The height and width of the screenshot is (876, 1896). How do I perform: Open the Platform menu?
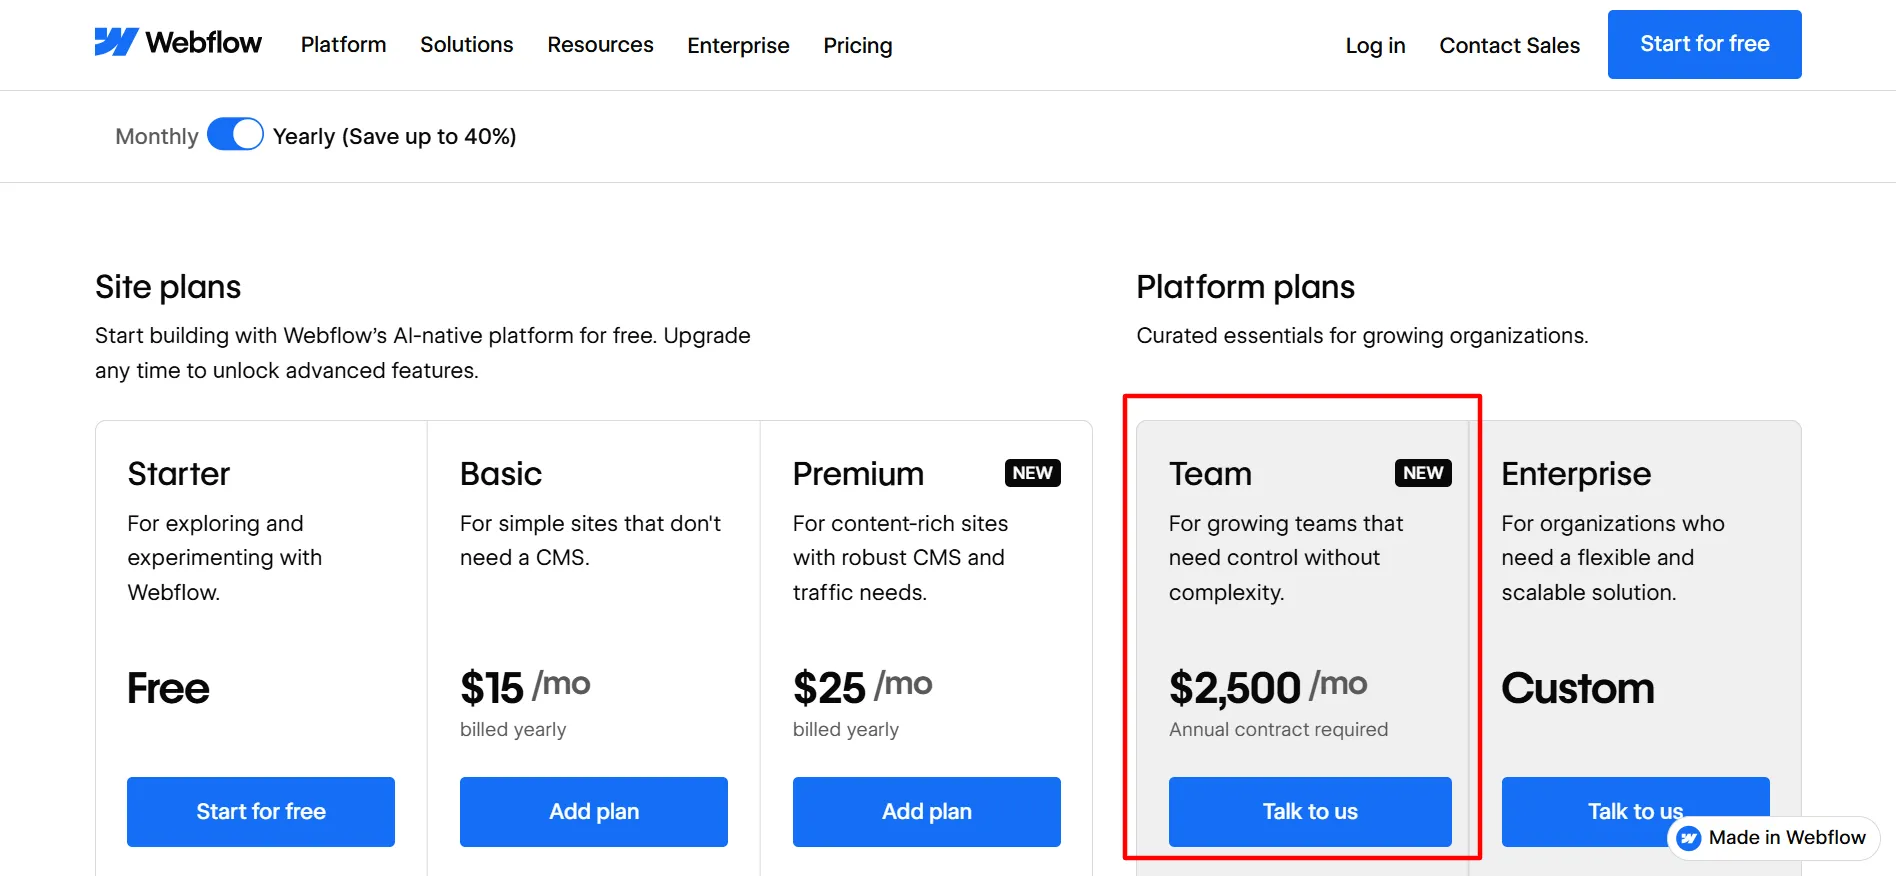point(343,45)
